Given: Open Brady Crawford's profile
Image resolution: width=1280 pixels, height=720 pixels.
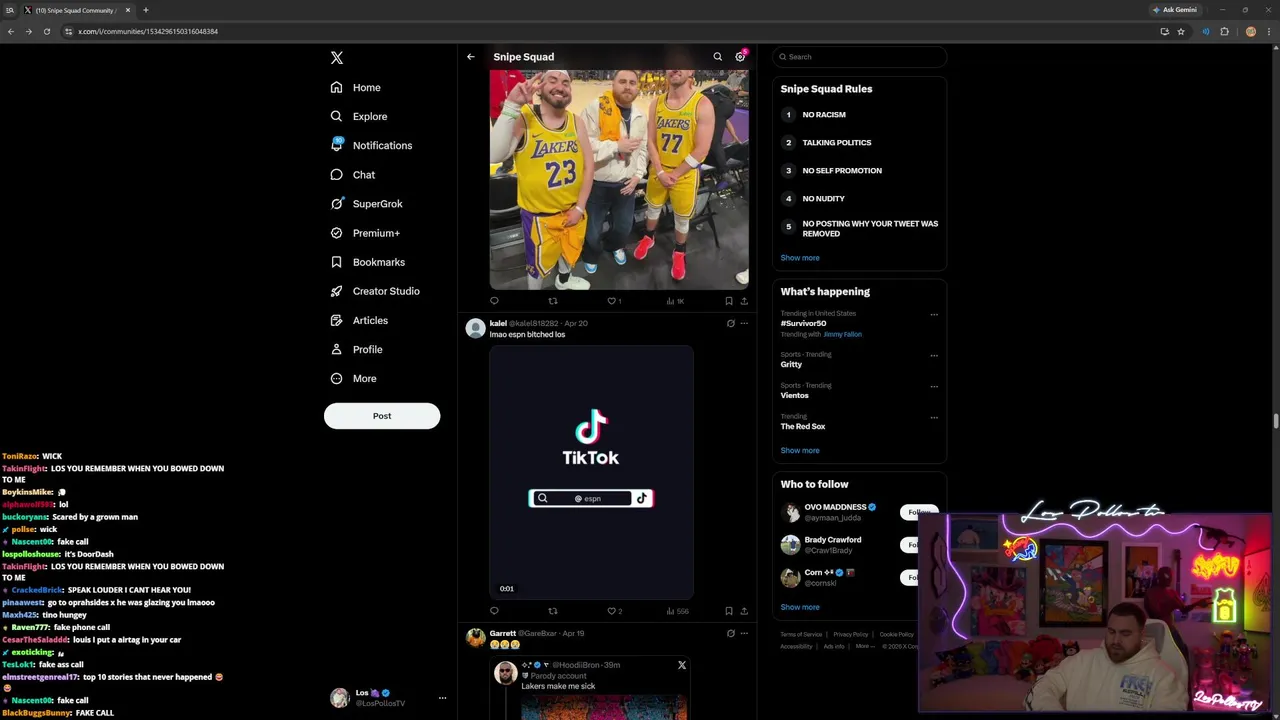Looking at the screenshot, I should 833,540.
